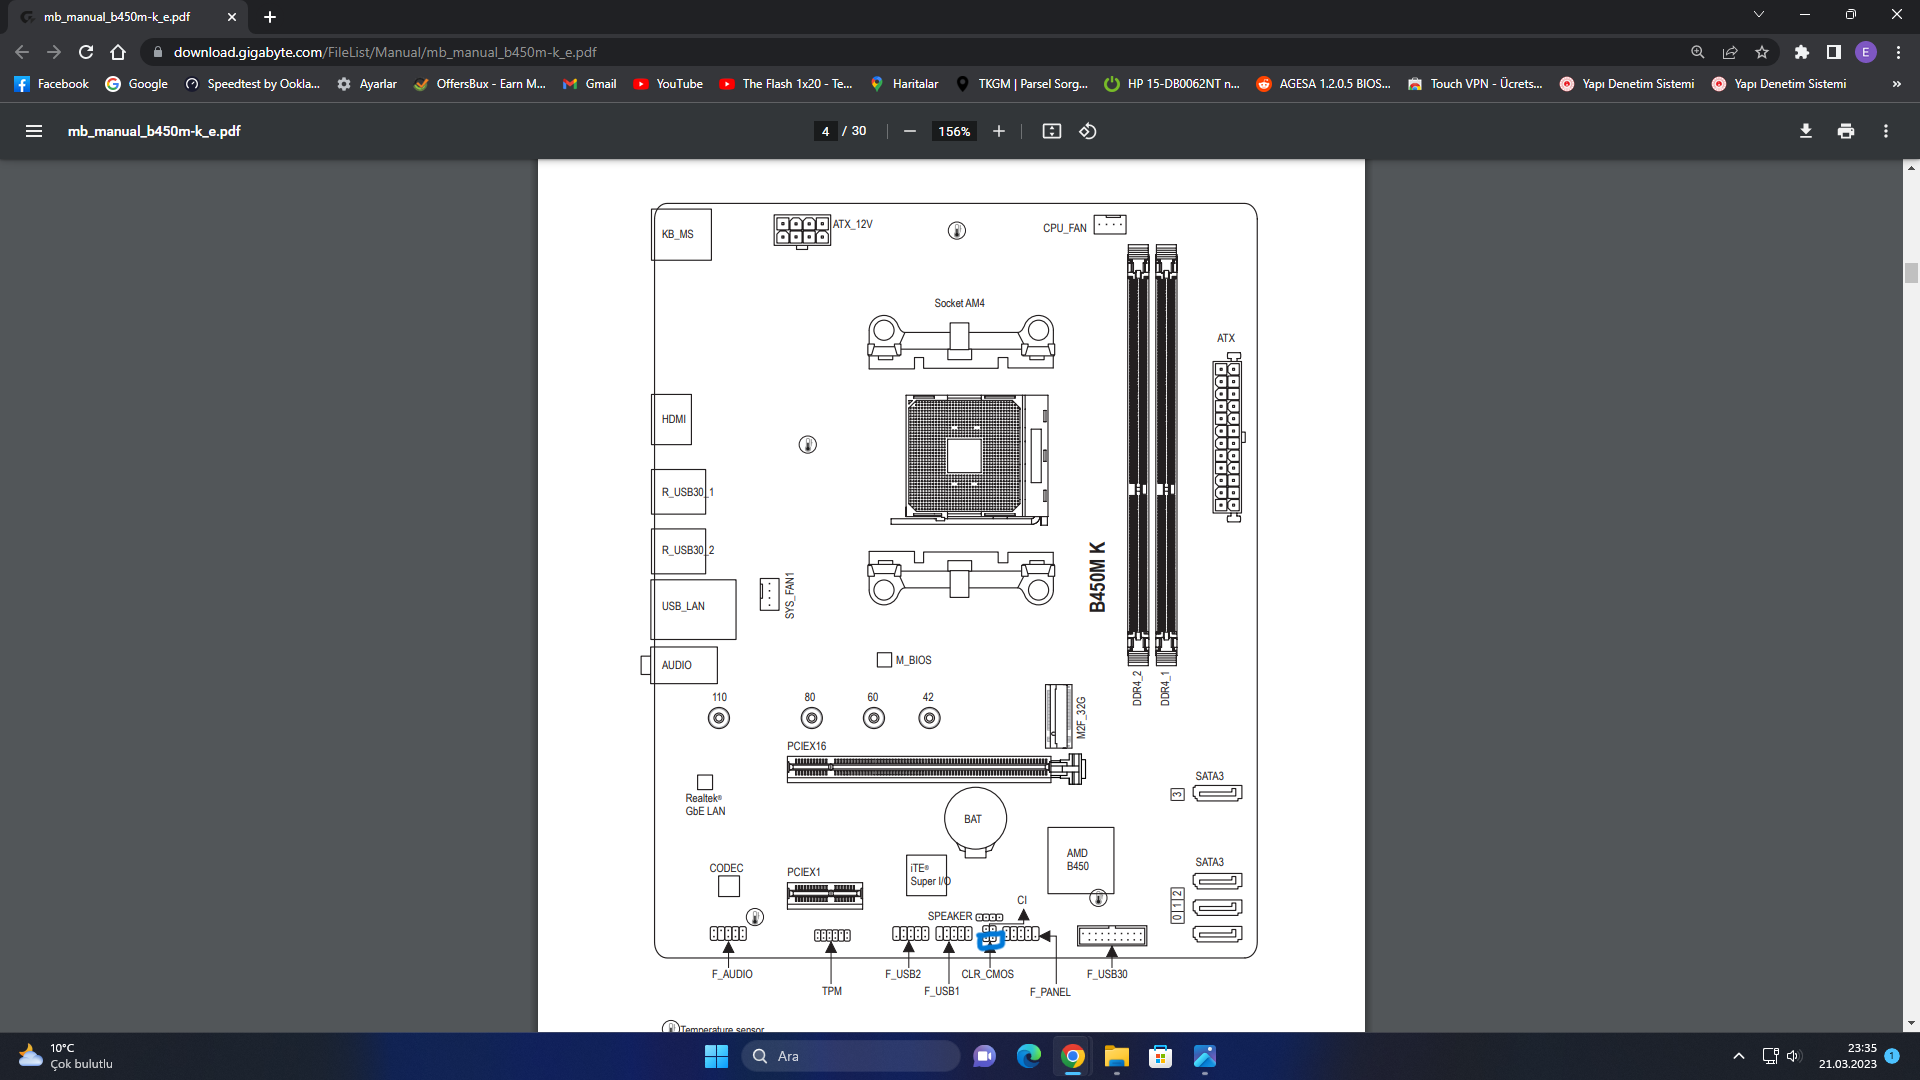1920x1080 pixels.
Task: Open the profile avatar menu
Action: click(1866, 52)
